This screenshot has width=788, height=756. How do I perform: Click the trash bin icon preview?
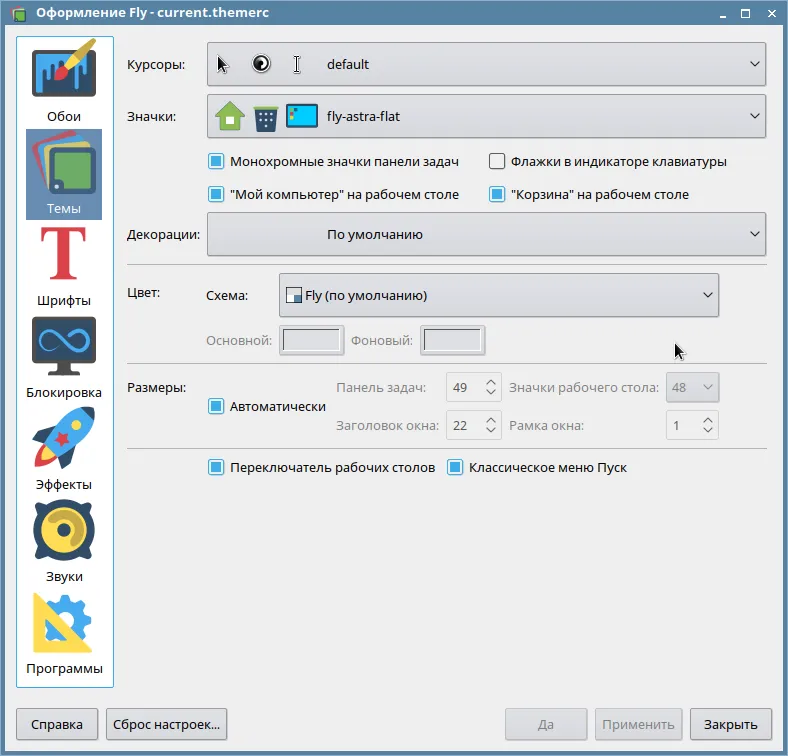265,119
